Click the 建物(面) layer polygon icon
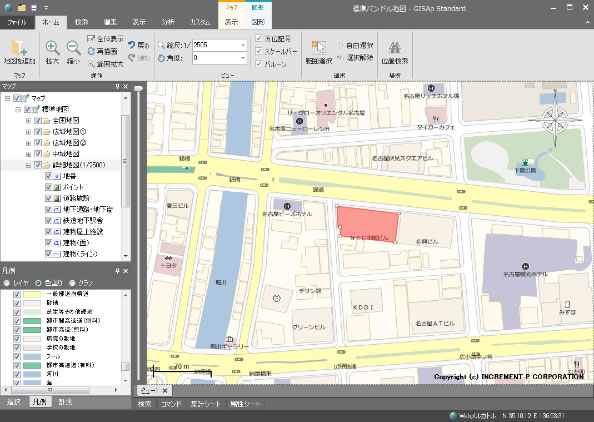Image resolution: width=594 pixels, height=422 pixels. click(x=57, y=242)
